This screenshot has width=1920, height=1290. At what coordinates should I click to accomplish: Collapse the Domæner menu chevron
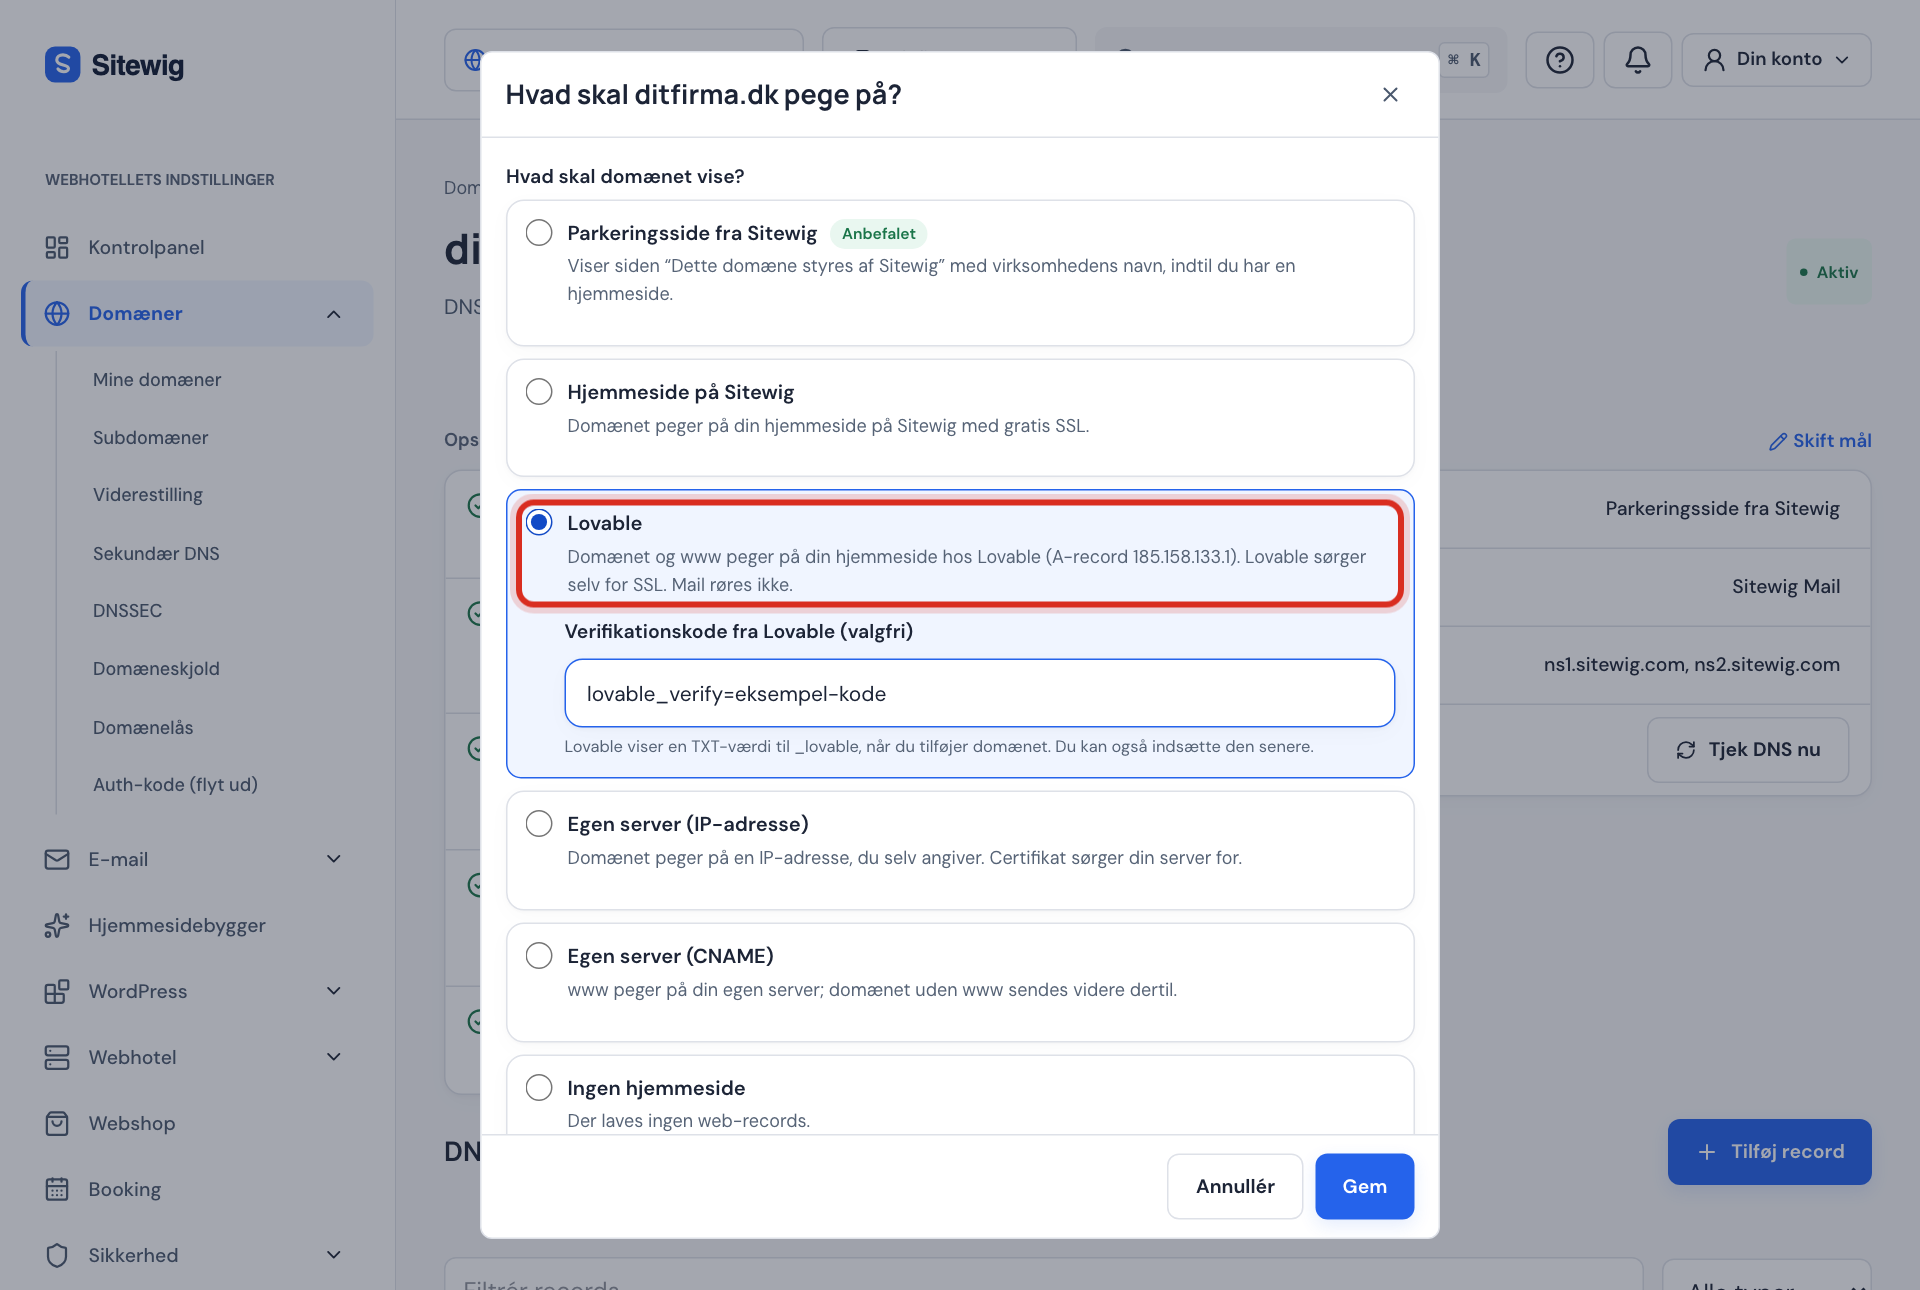[334, 314]
